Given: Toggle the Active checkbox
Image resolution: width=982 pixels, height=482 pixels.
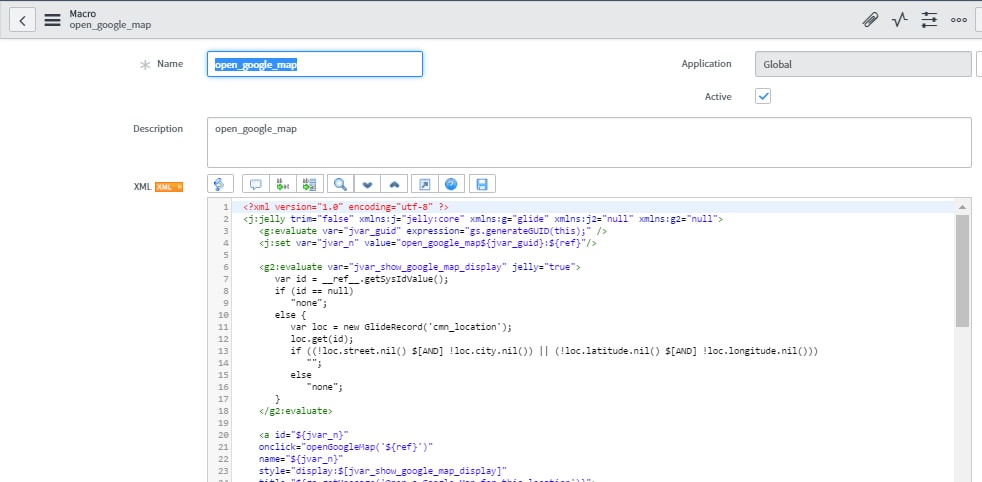Looking at the screenshot, I should (763, 96).
